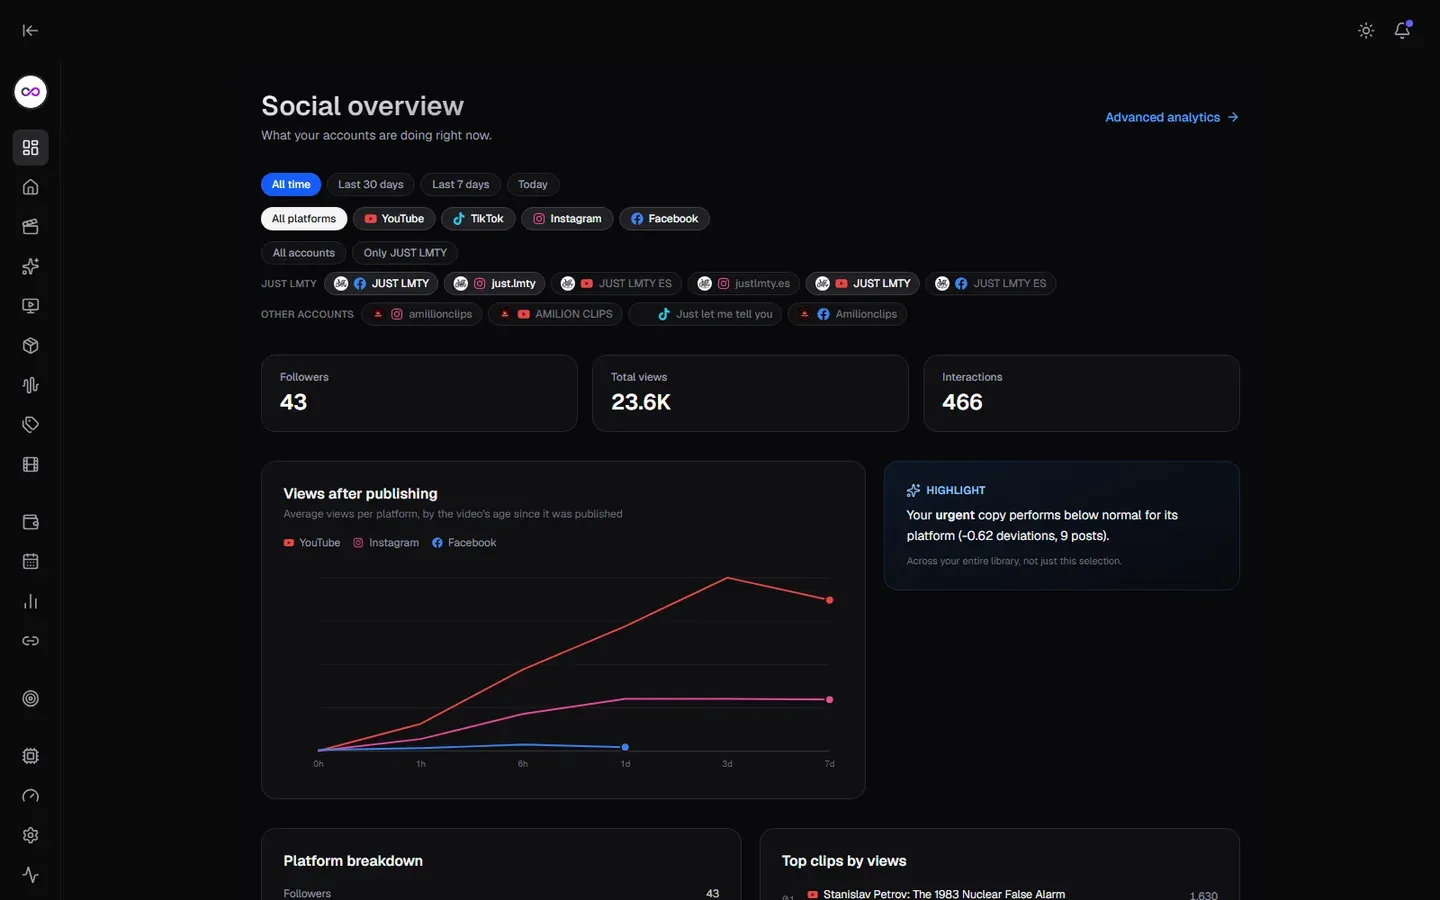Click the highlight text about urgent copy
Image resolution: width=1440 pixels, height=900 pixels.
pyautogui.click(x=1042, y=526)
